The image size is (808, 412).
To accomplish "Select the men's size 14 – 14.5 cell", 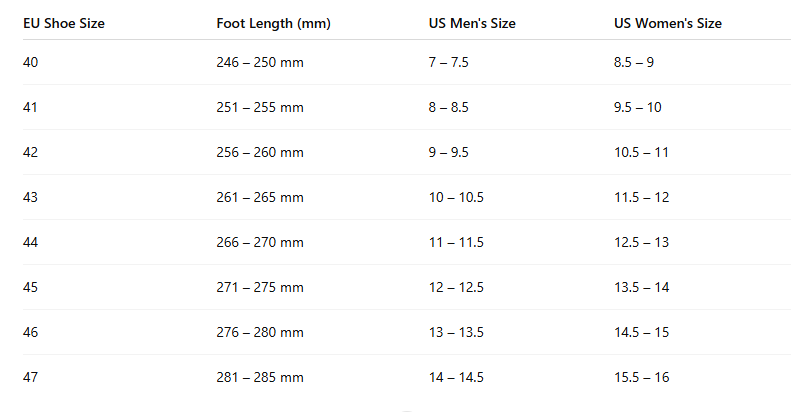I will pos(456,377).
